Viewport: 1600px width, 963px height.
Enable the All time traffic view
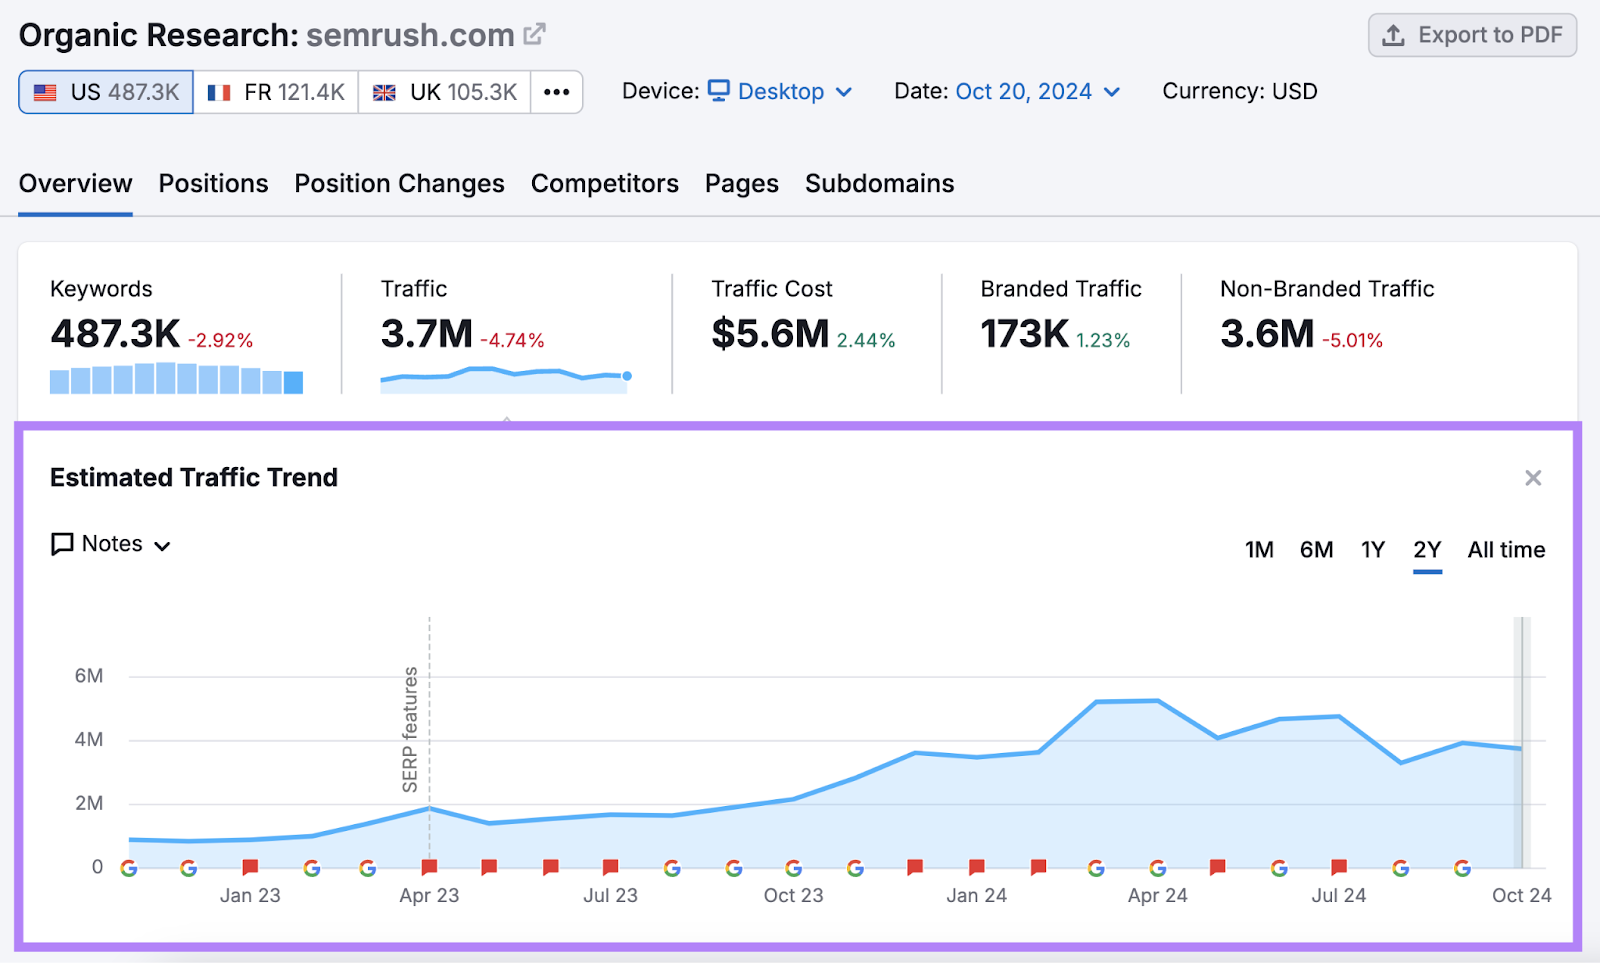tap(1506, 549)
